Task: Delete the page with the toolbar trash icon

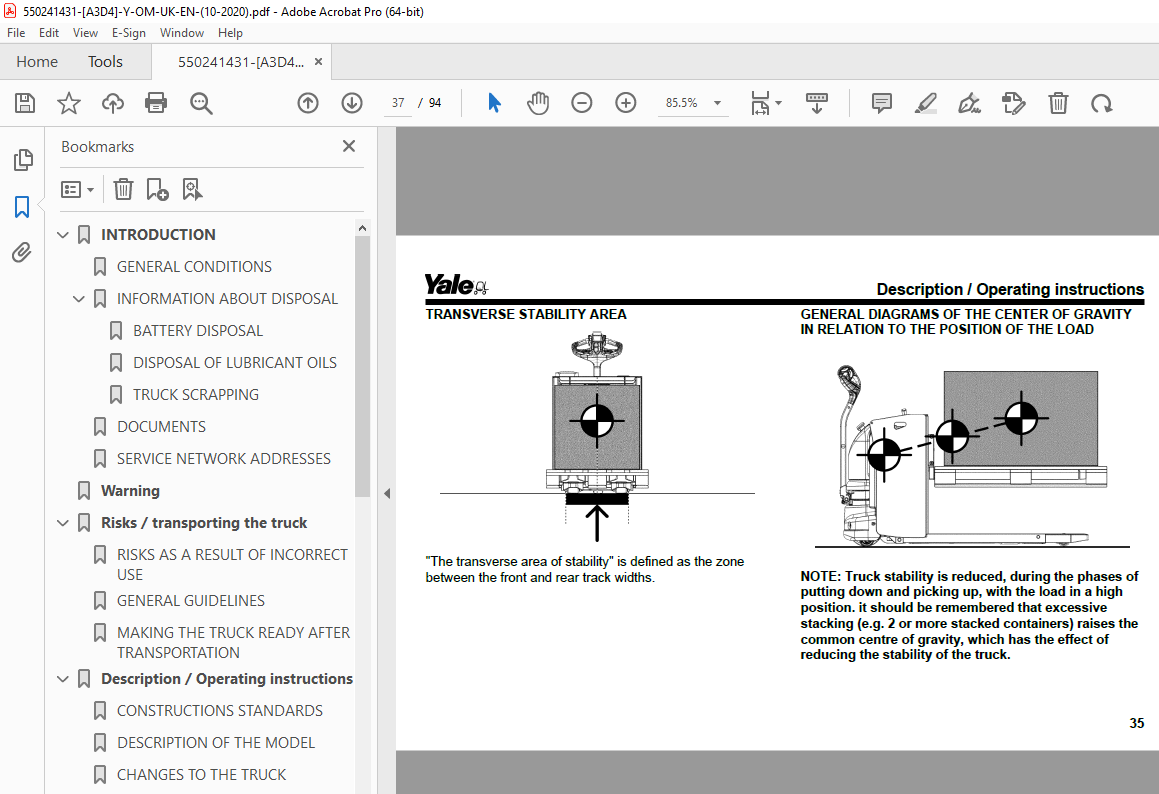Action: (x=1058, y=103)
